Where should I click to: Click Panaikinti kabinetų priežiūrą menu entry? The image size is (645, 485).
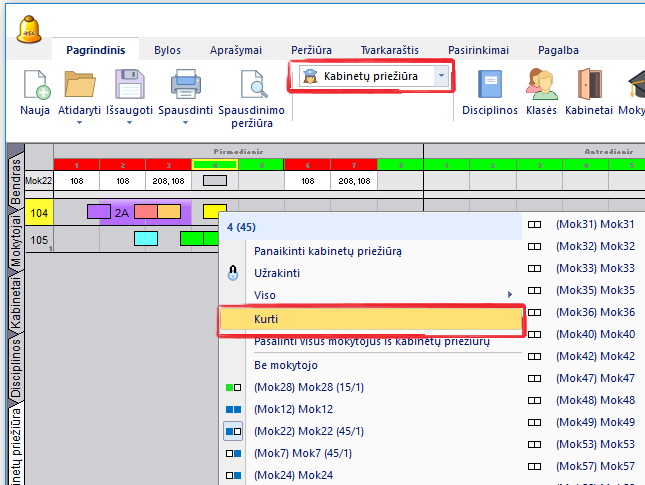coord(328,251)
